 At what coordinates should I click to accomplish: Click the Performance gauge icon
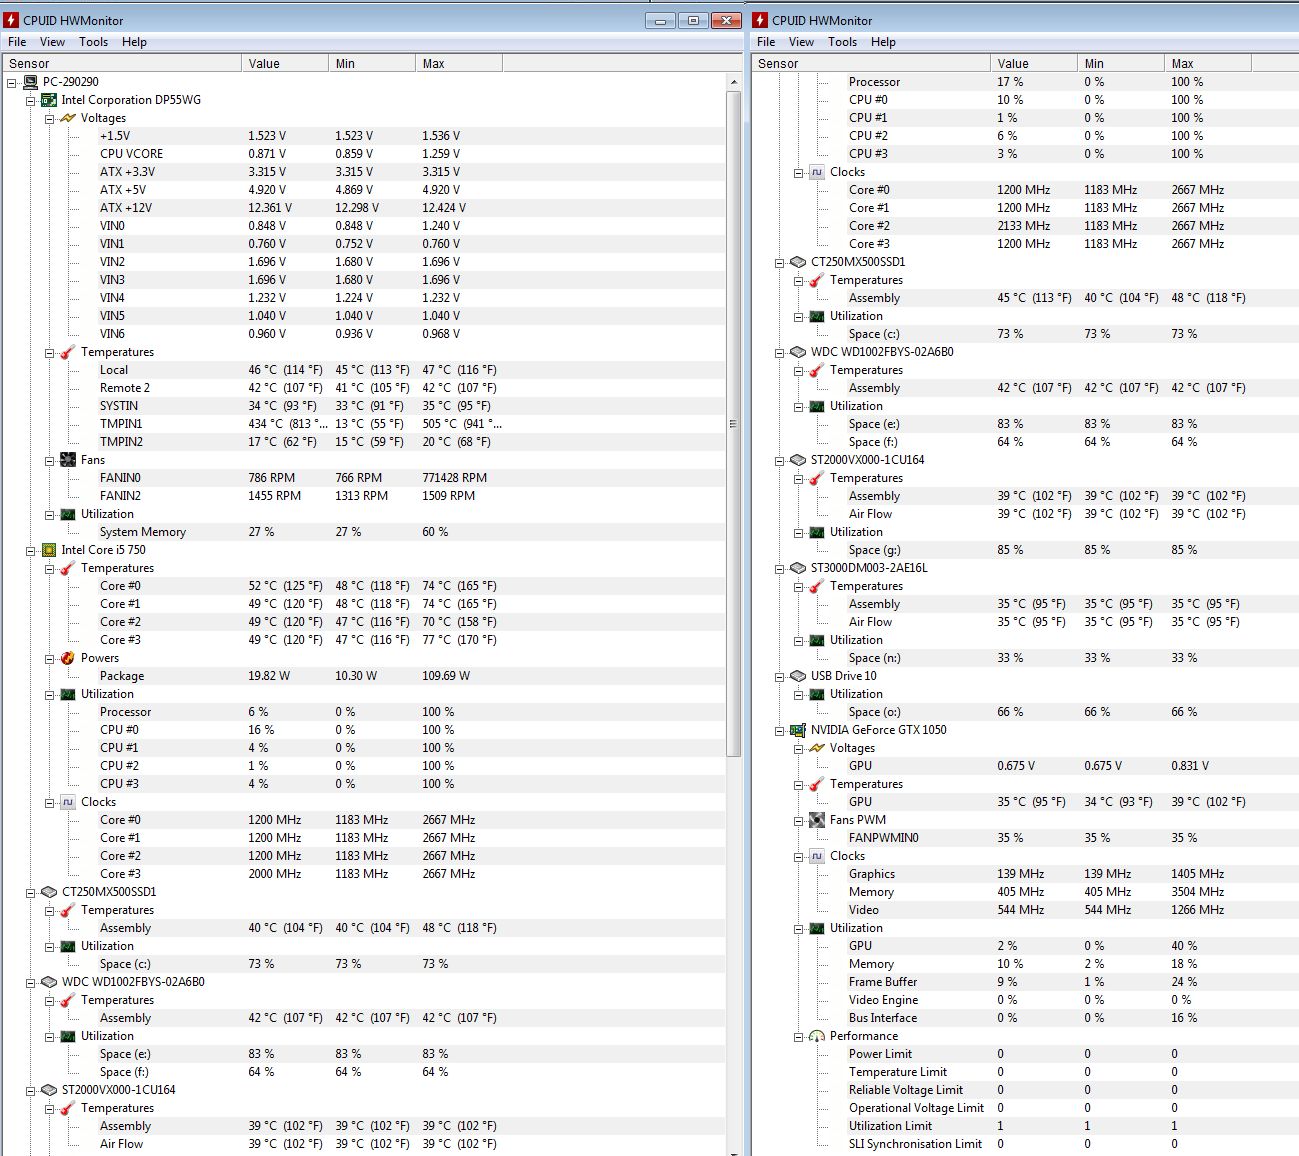[x=817, y=1036]
